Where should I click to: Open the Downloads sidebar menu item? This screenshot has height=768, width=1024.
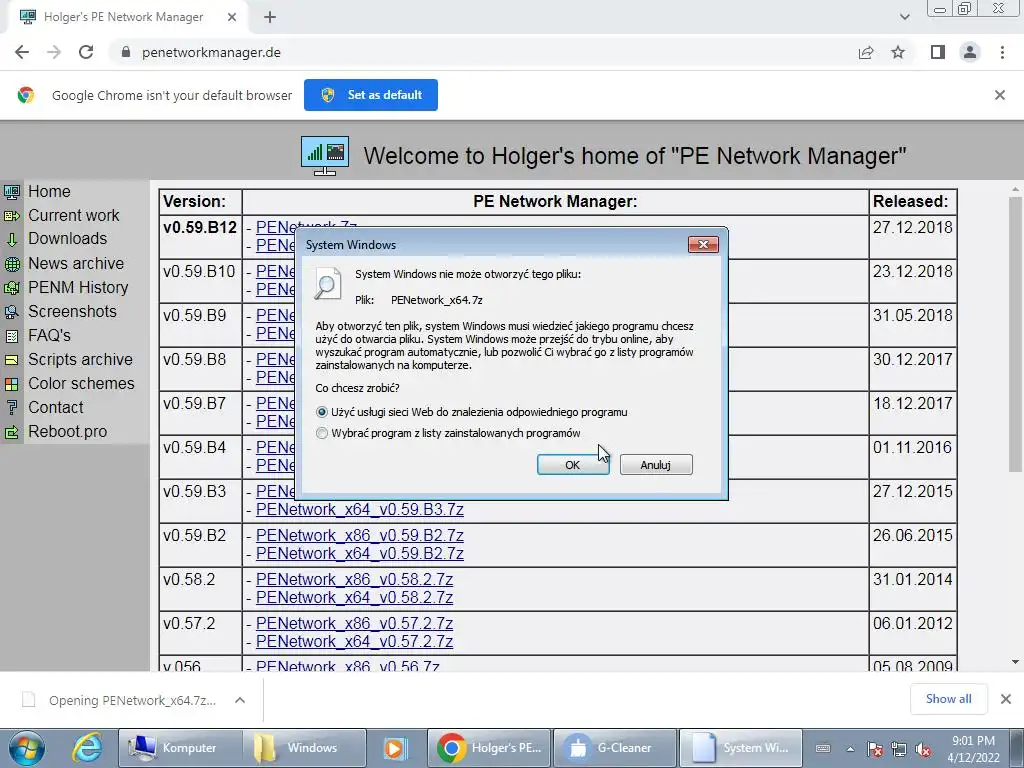coord(67,238)
